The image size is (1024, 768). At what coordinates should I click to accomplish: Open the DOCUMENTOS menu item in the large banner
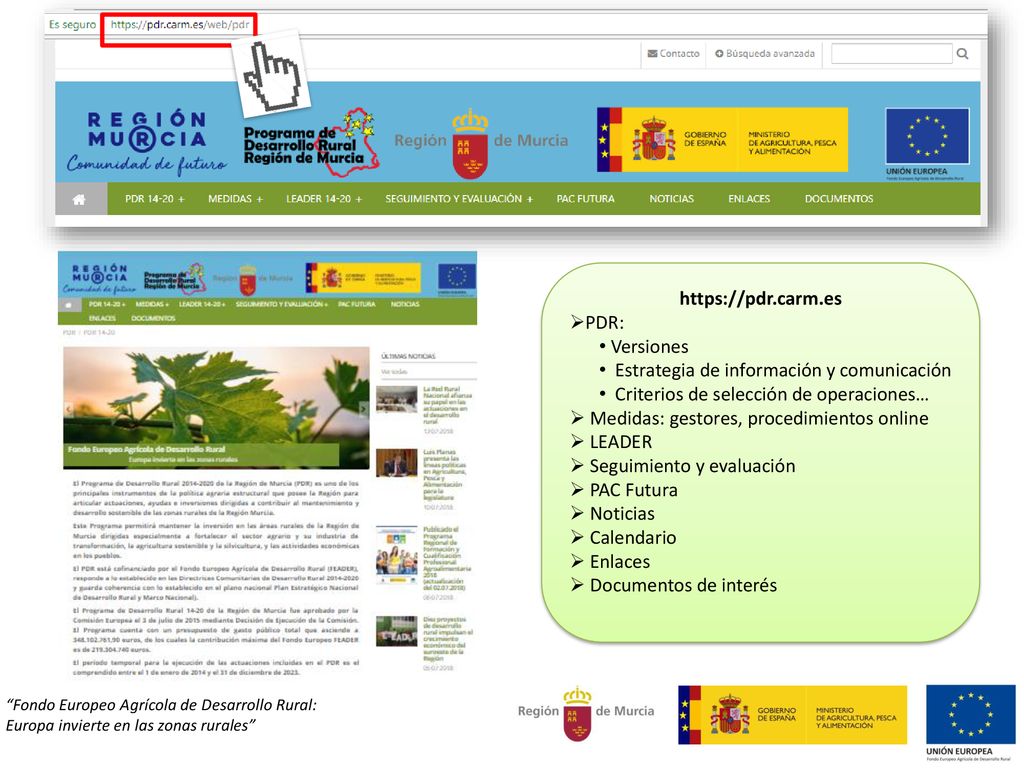pos(839,199)
